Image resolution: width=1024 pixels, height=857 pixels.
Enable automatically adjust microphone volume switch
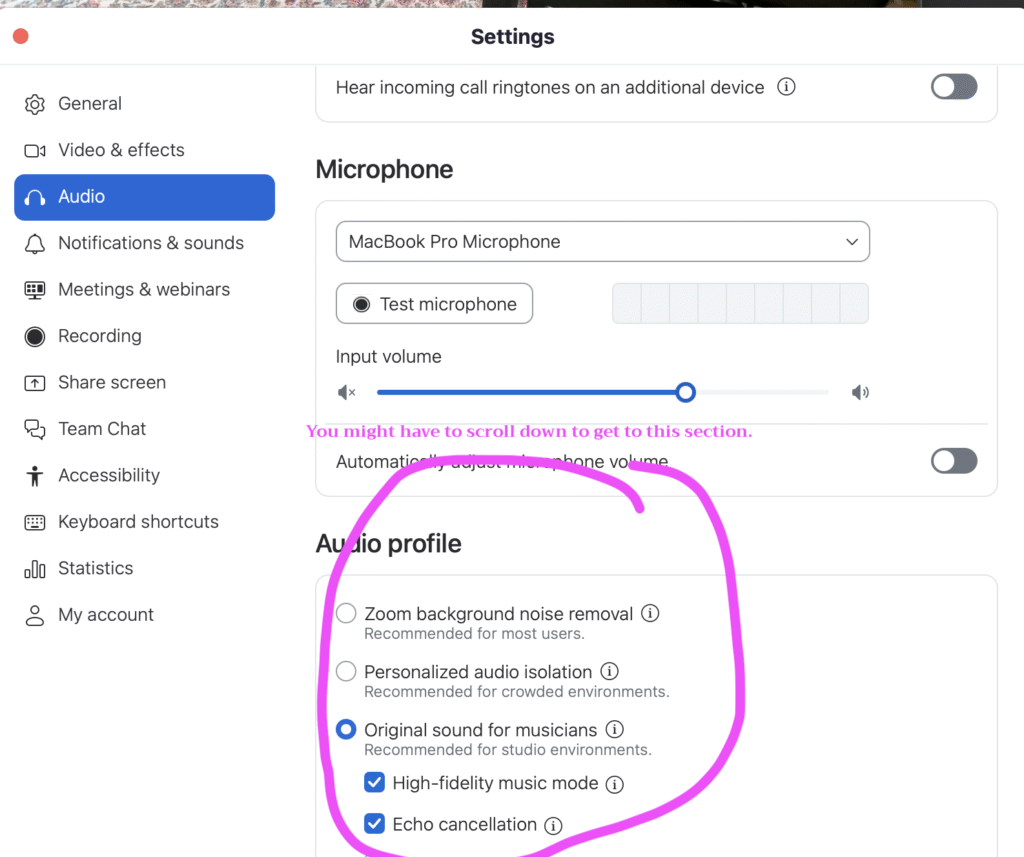tap(953, 461)
